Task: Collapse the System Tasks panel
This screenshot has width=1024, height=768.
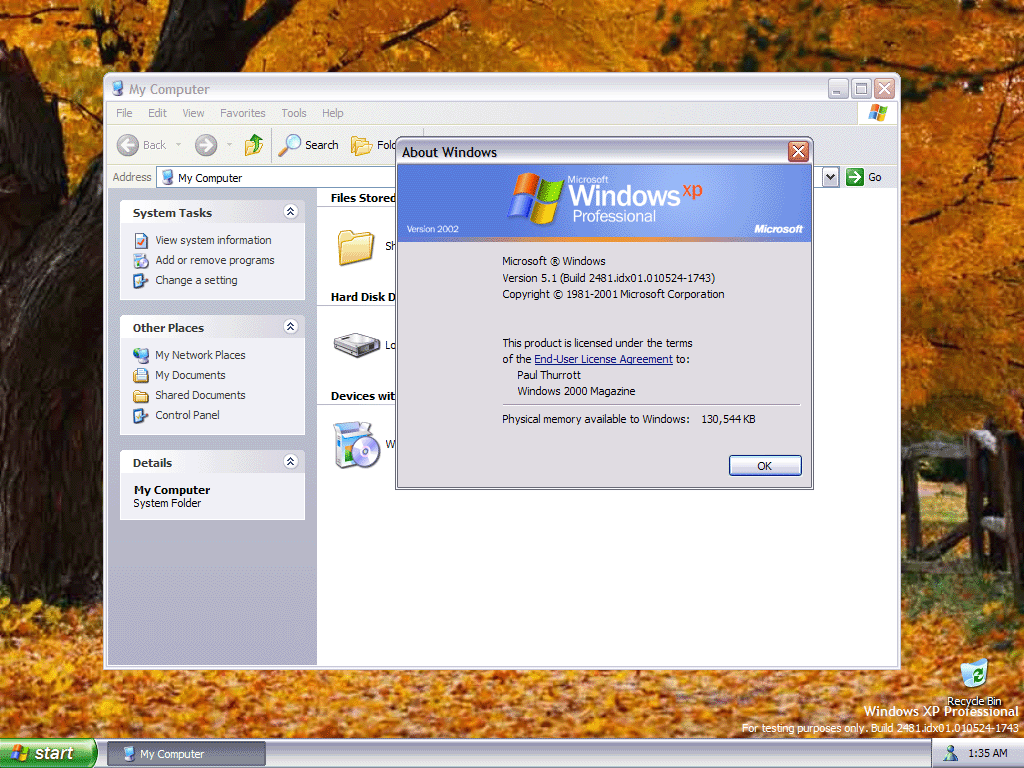Action: pos(291,212)
